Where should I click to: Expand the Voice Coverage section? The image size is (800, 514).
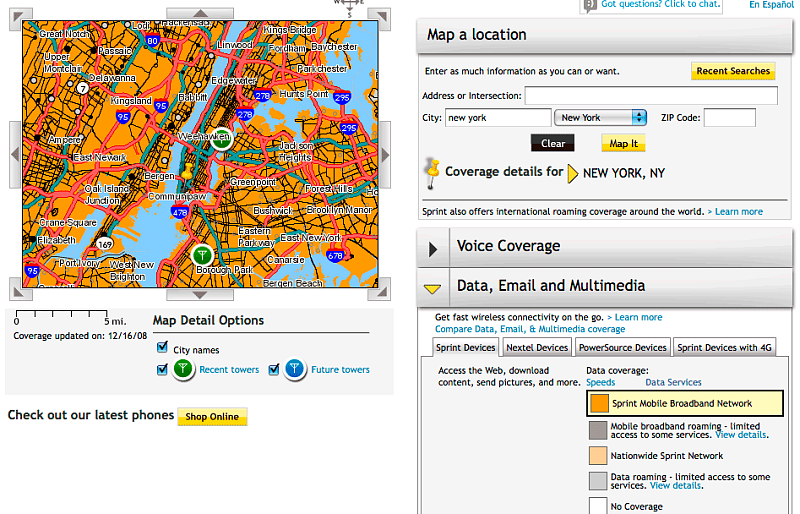coord(433,249)
